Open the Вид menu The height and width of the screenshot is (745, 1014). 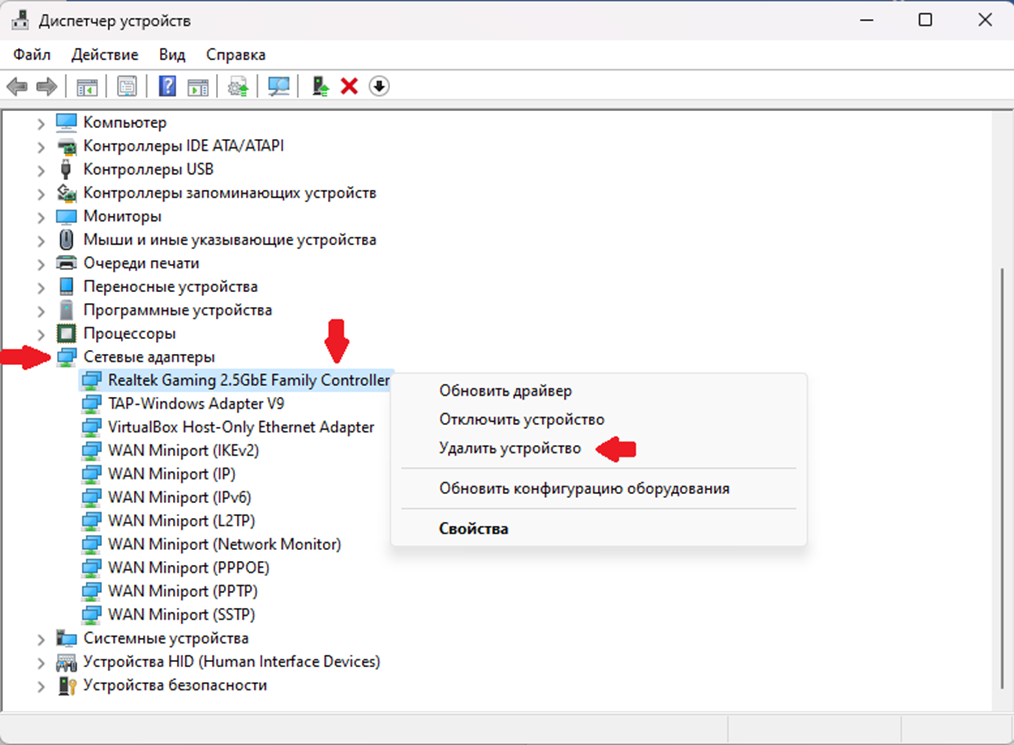[172, 54]
